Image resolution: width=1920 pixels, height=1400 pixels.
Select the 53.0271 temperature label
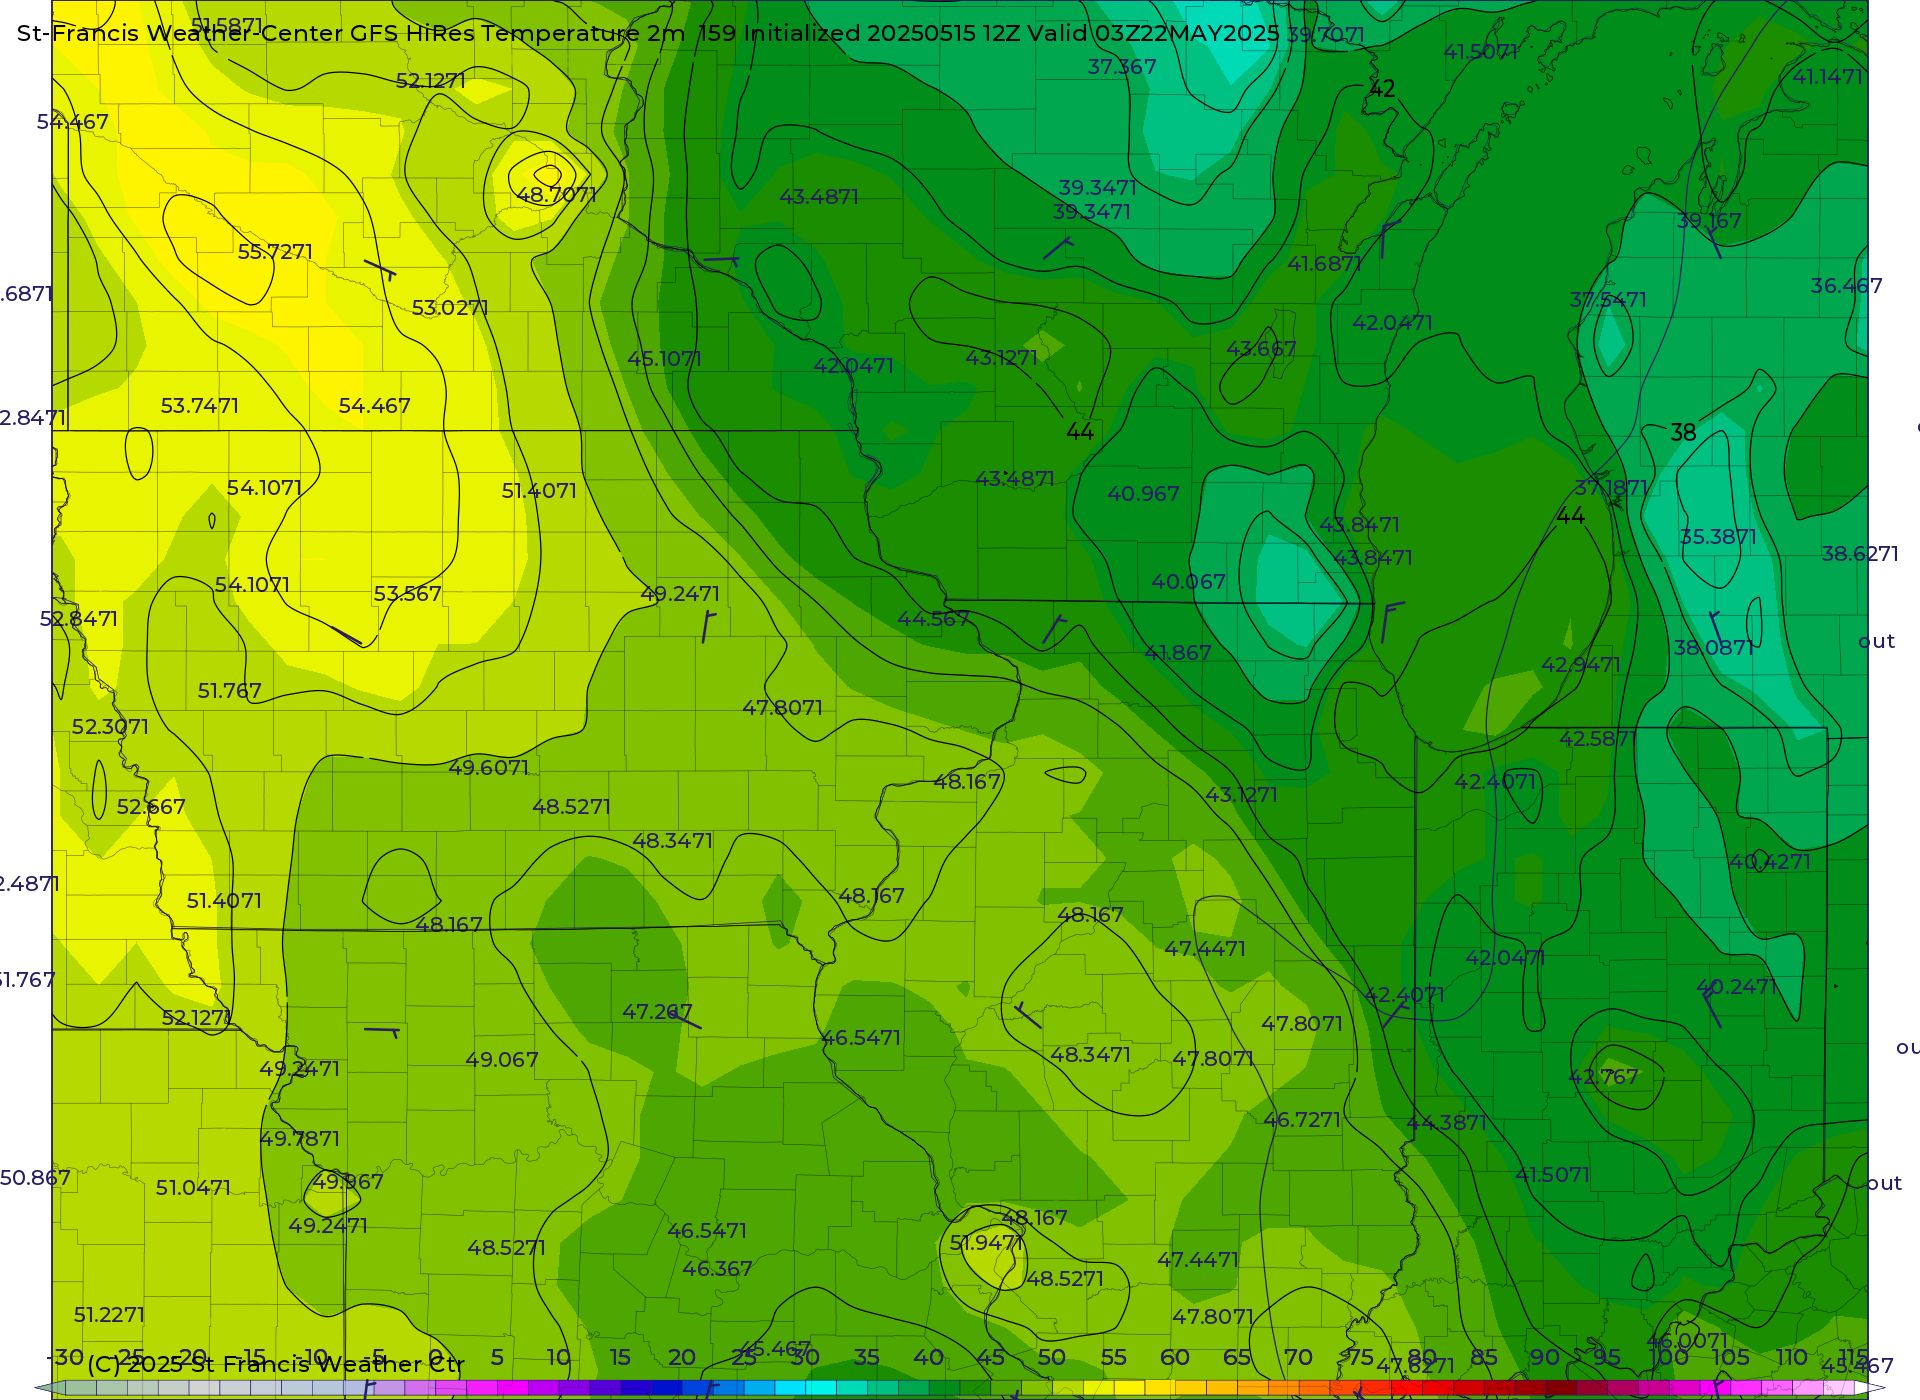click(450, 308)
